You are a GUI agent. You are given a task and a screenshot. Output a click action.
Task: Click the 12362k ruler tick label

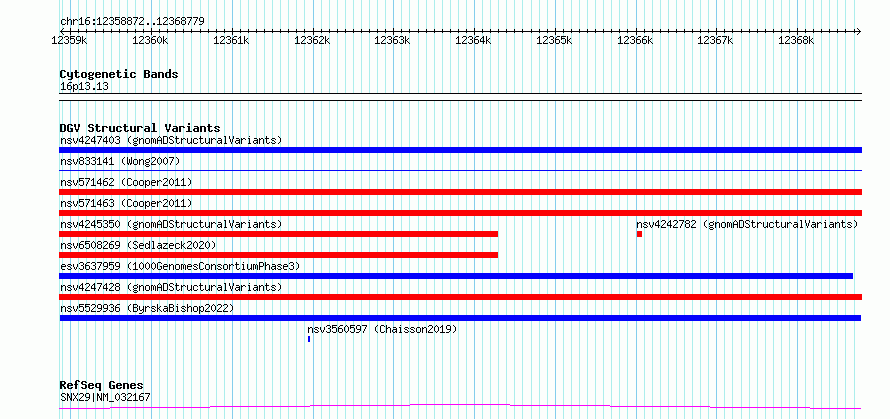[x=312, y=40]
